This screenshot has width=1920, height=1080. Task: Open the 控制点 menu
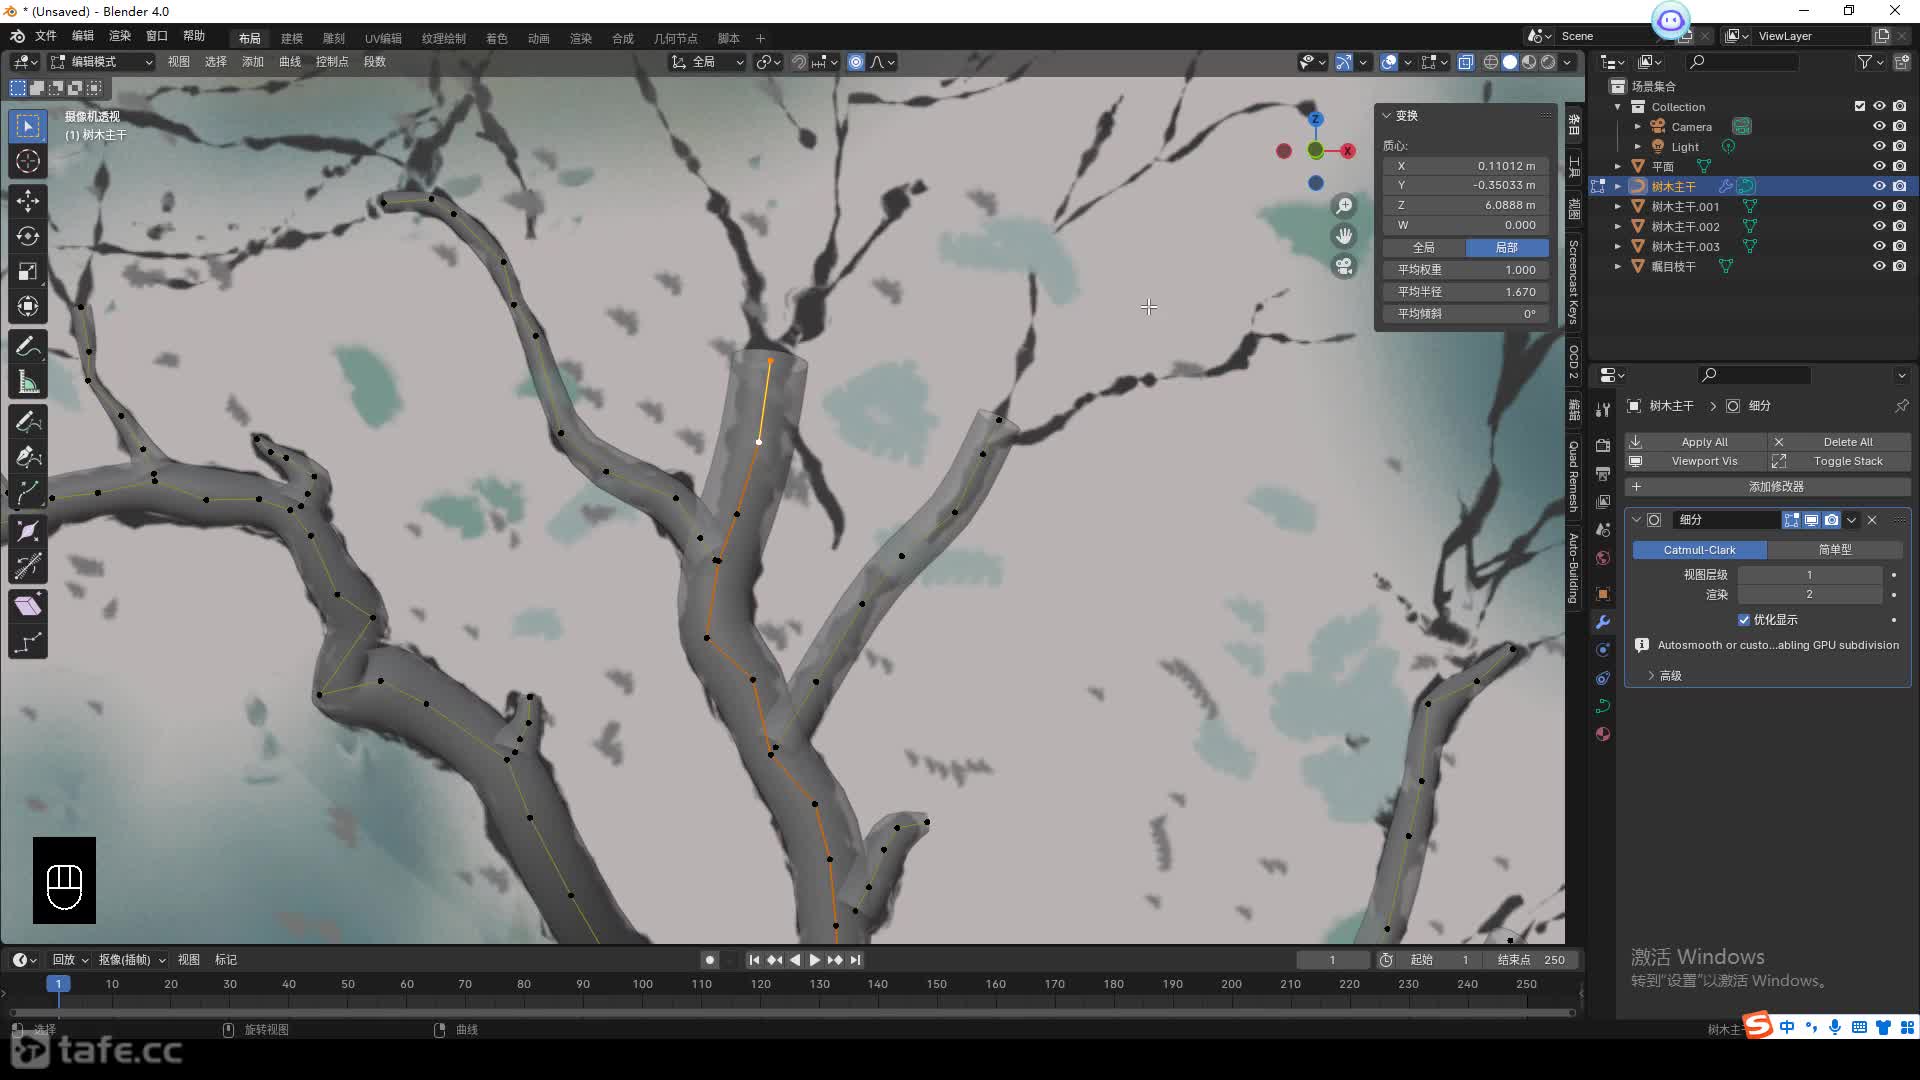[332, 62]
